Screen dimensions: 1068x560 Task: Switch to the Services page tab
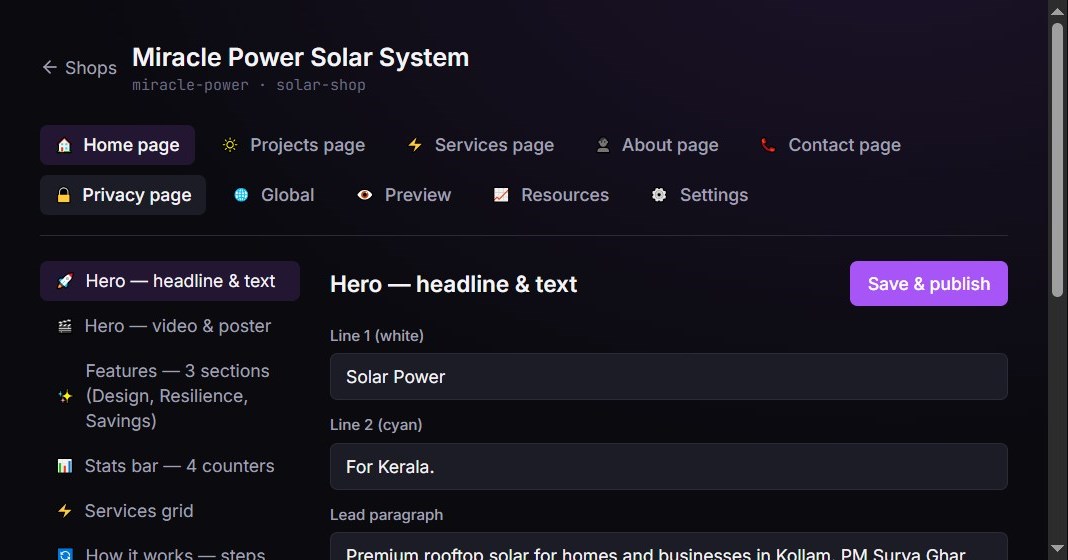[480, 145]
